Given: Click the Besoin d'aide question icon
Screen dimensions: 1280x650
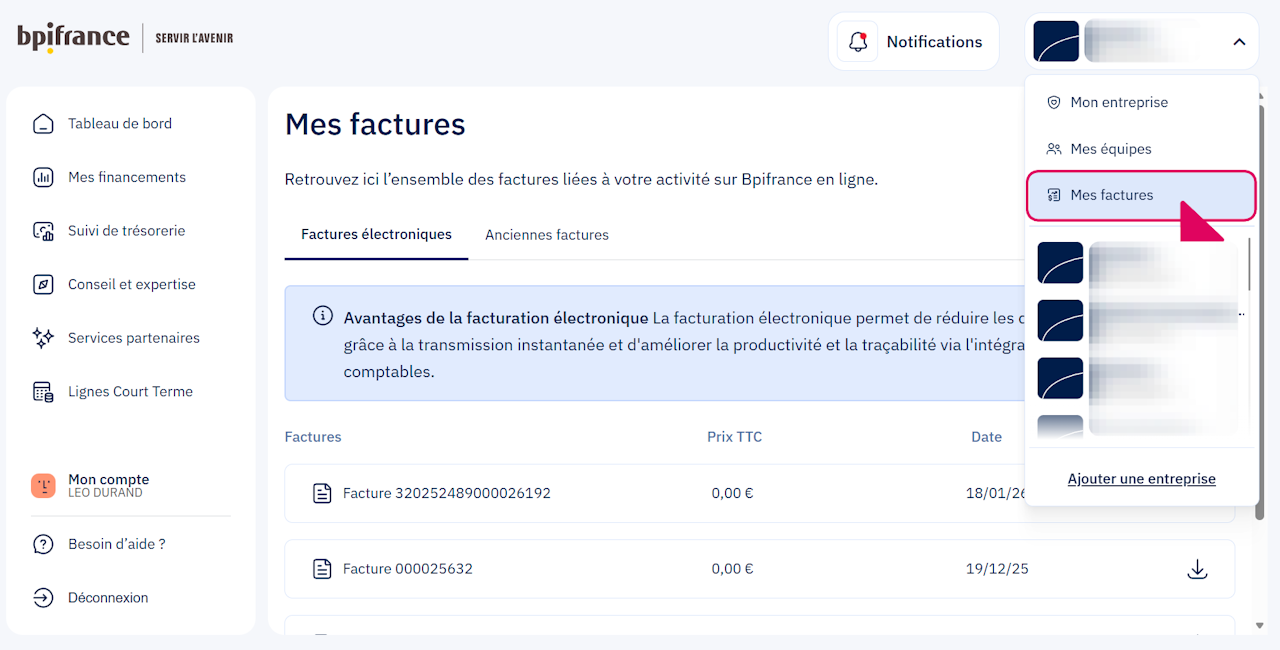Looking at the screenshot, I should point(43,545).
